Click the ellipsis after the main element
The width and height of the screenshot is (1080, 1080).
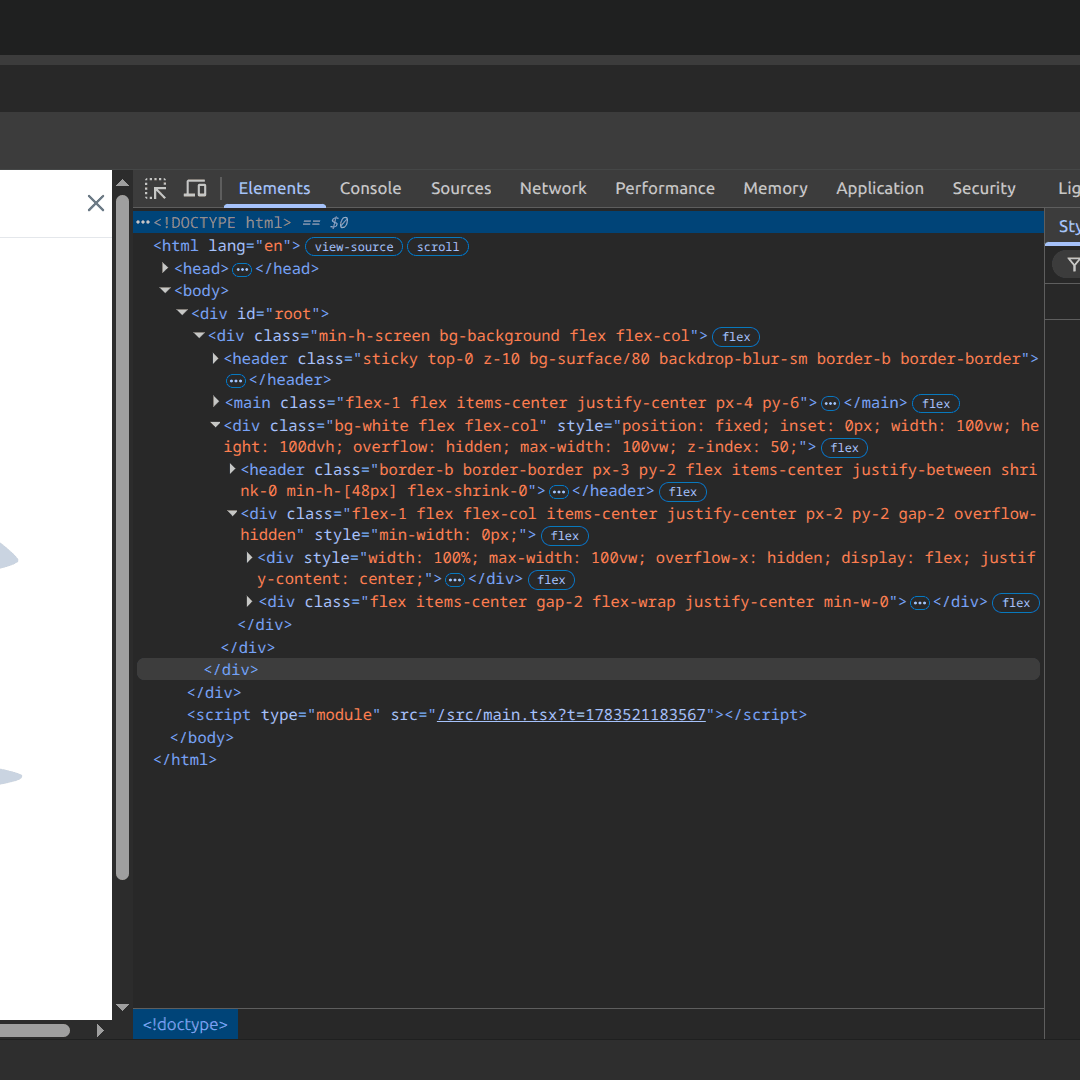tap(830, 404)
